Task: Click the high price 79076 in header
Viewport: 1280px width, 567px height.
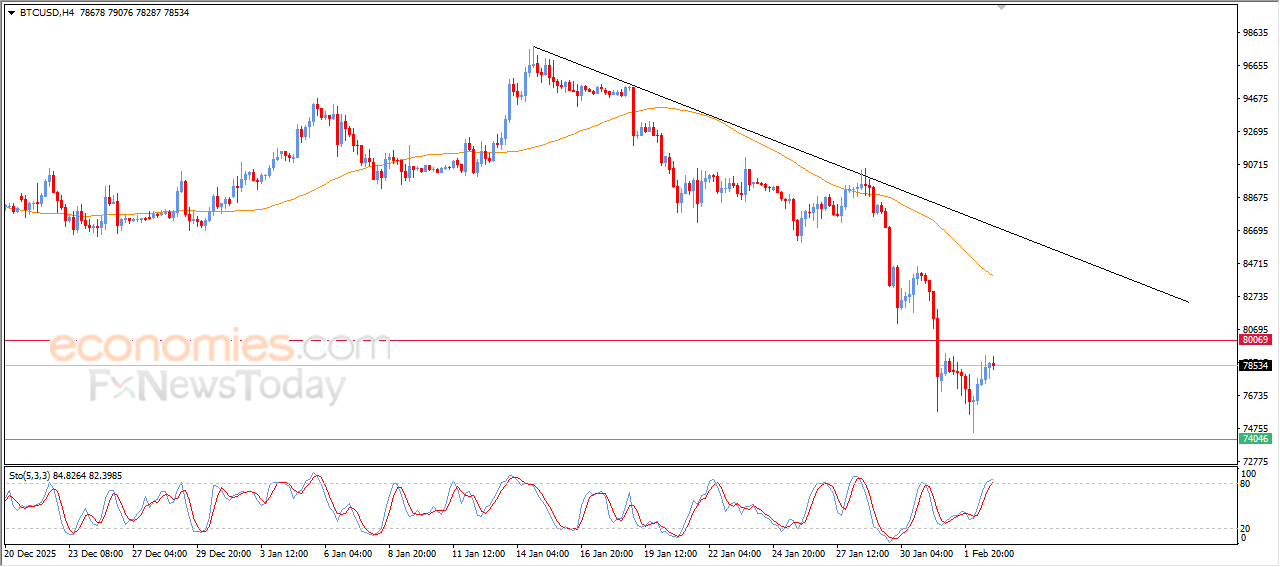Action: [x=119, y=12]
